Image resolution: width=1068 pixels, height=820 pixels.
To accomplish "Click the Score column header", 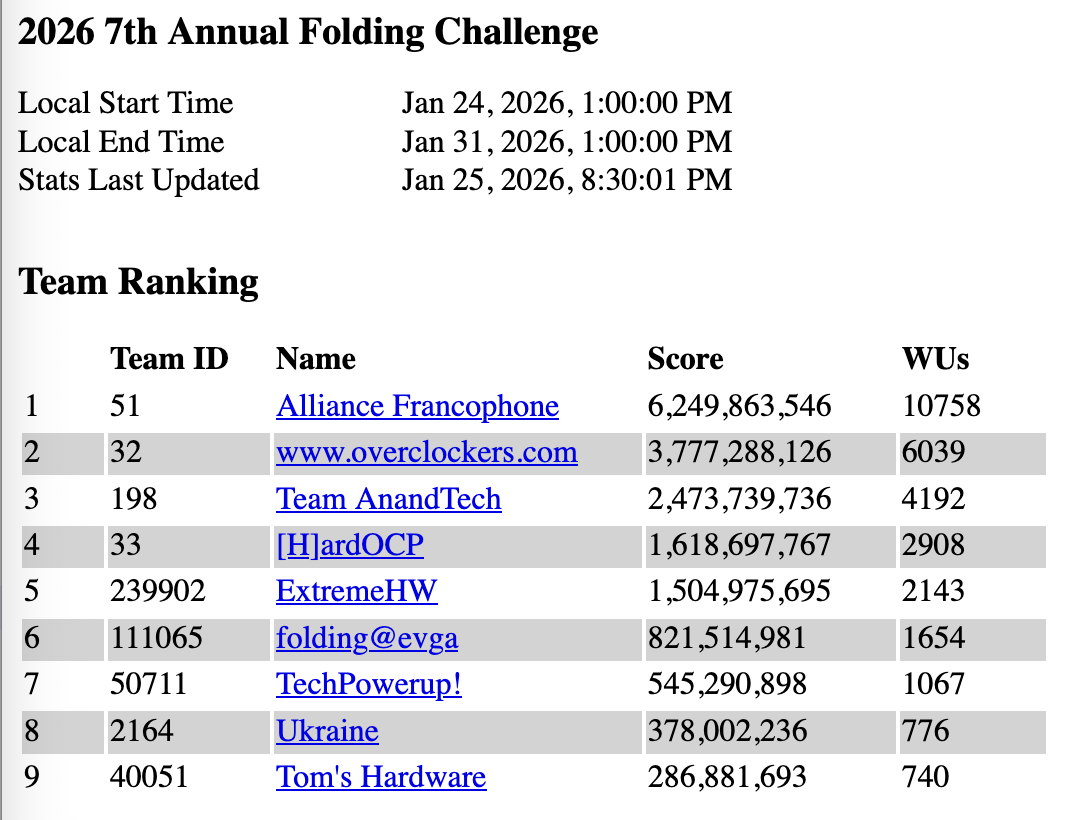I will pos(685,359).
